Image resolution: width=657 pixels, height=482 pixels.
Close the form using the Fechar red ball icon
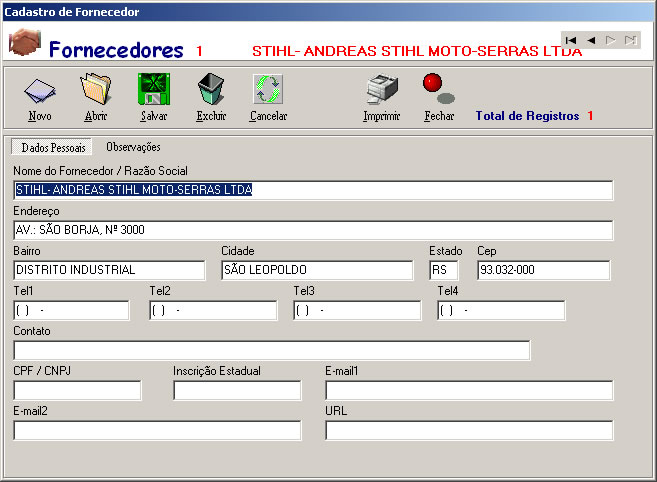coord(438,88)
